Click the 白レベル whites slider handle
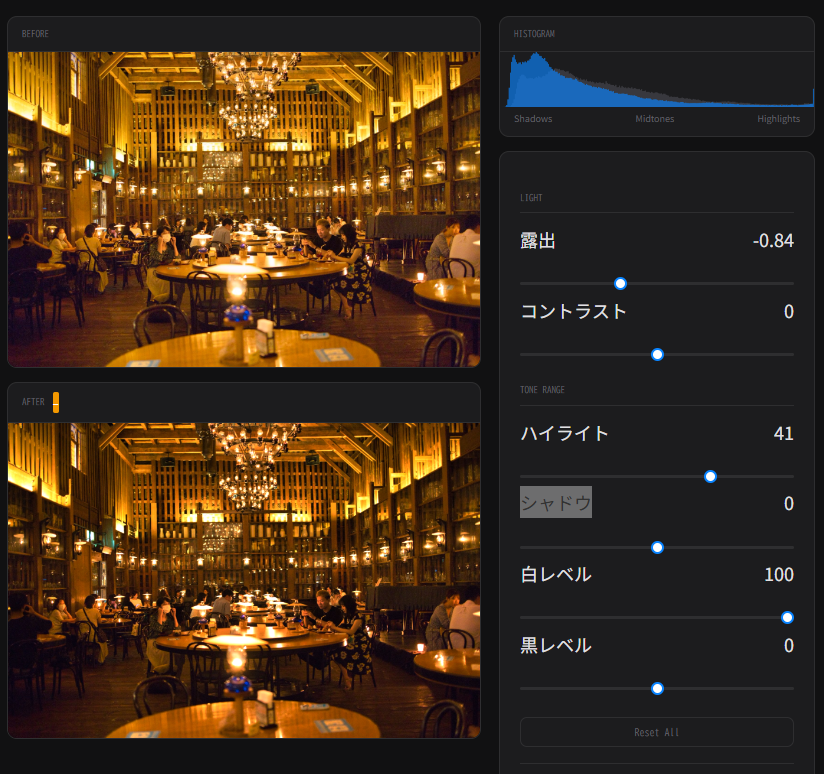Screen dimensions: 824x774 [x=787, y=617]
